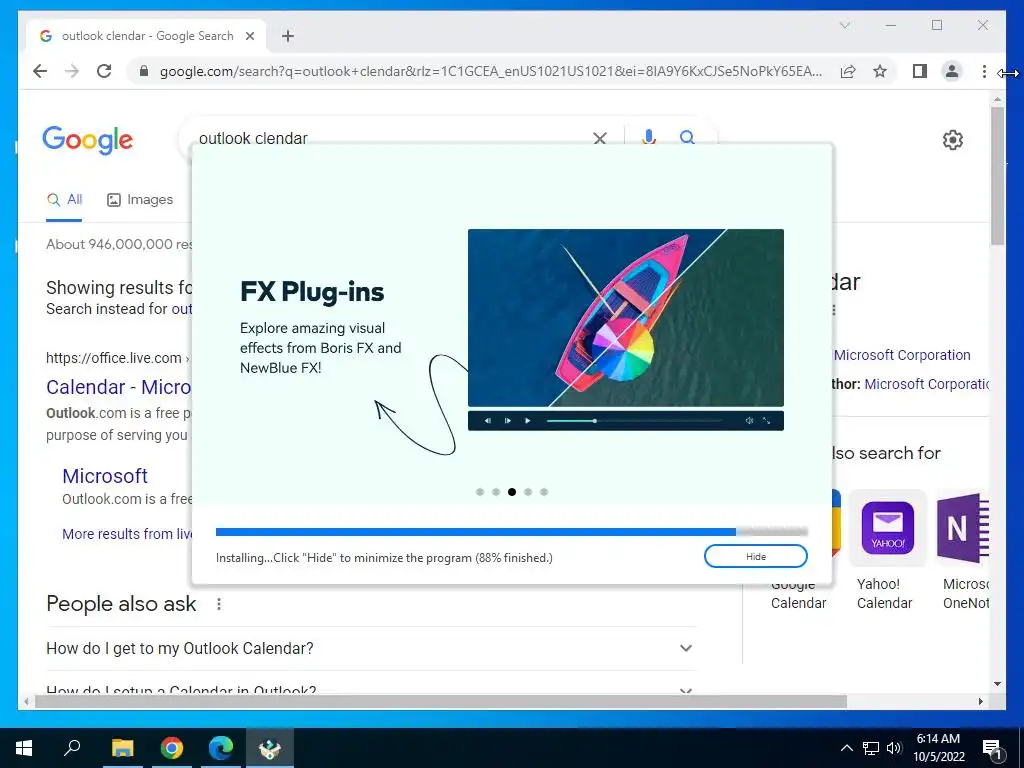Open People also ask options menu

coord(219,604)
